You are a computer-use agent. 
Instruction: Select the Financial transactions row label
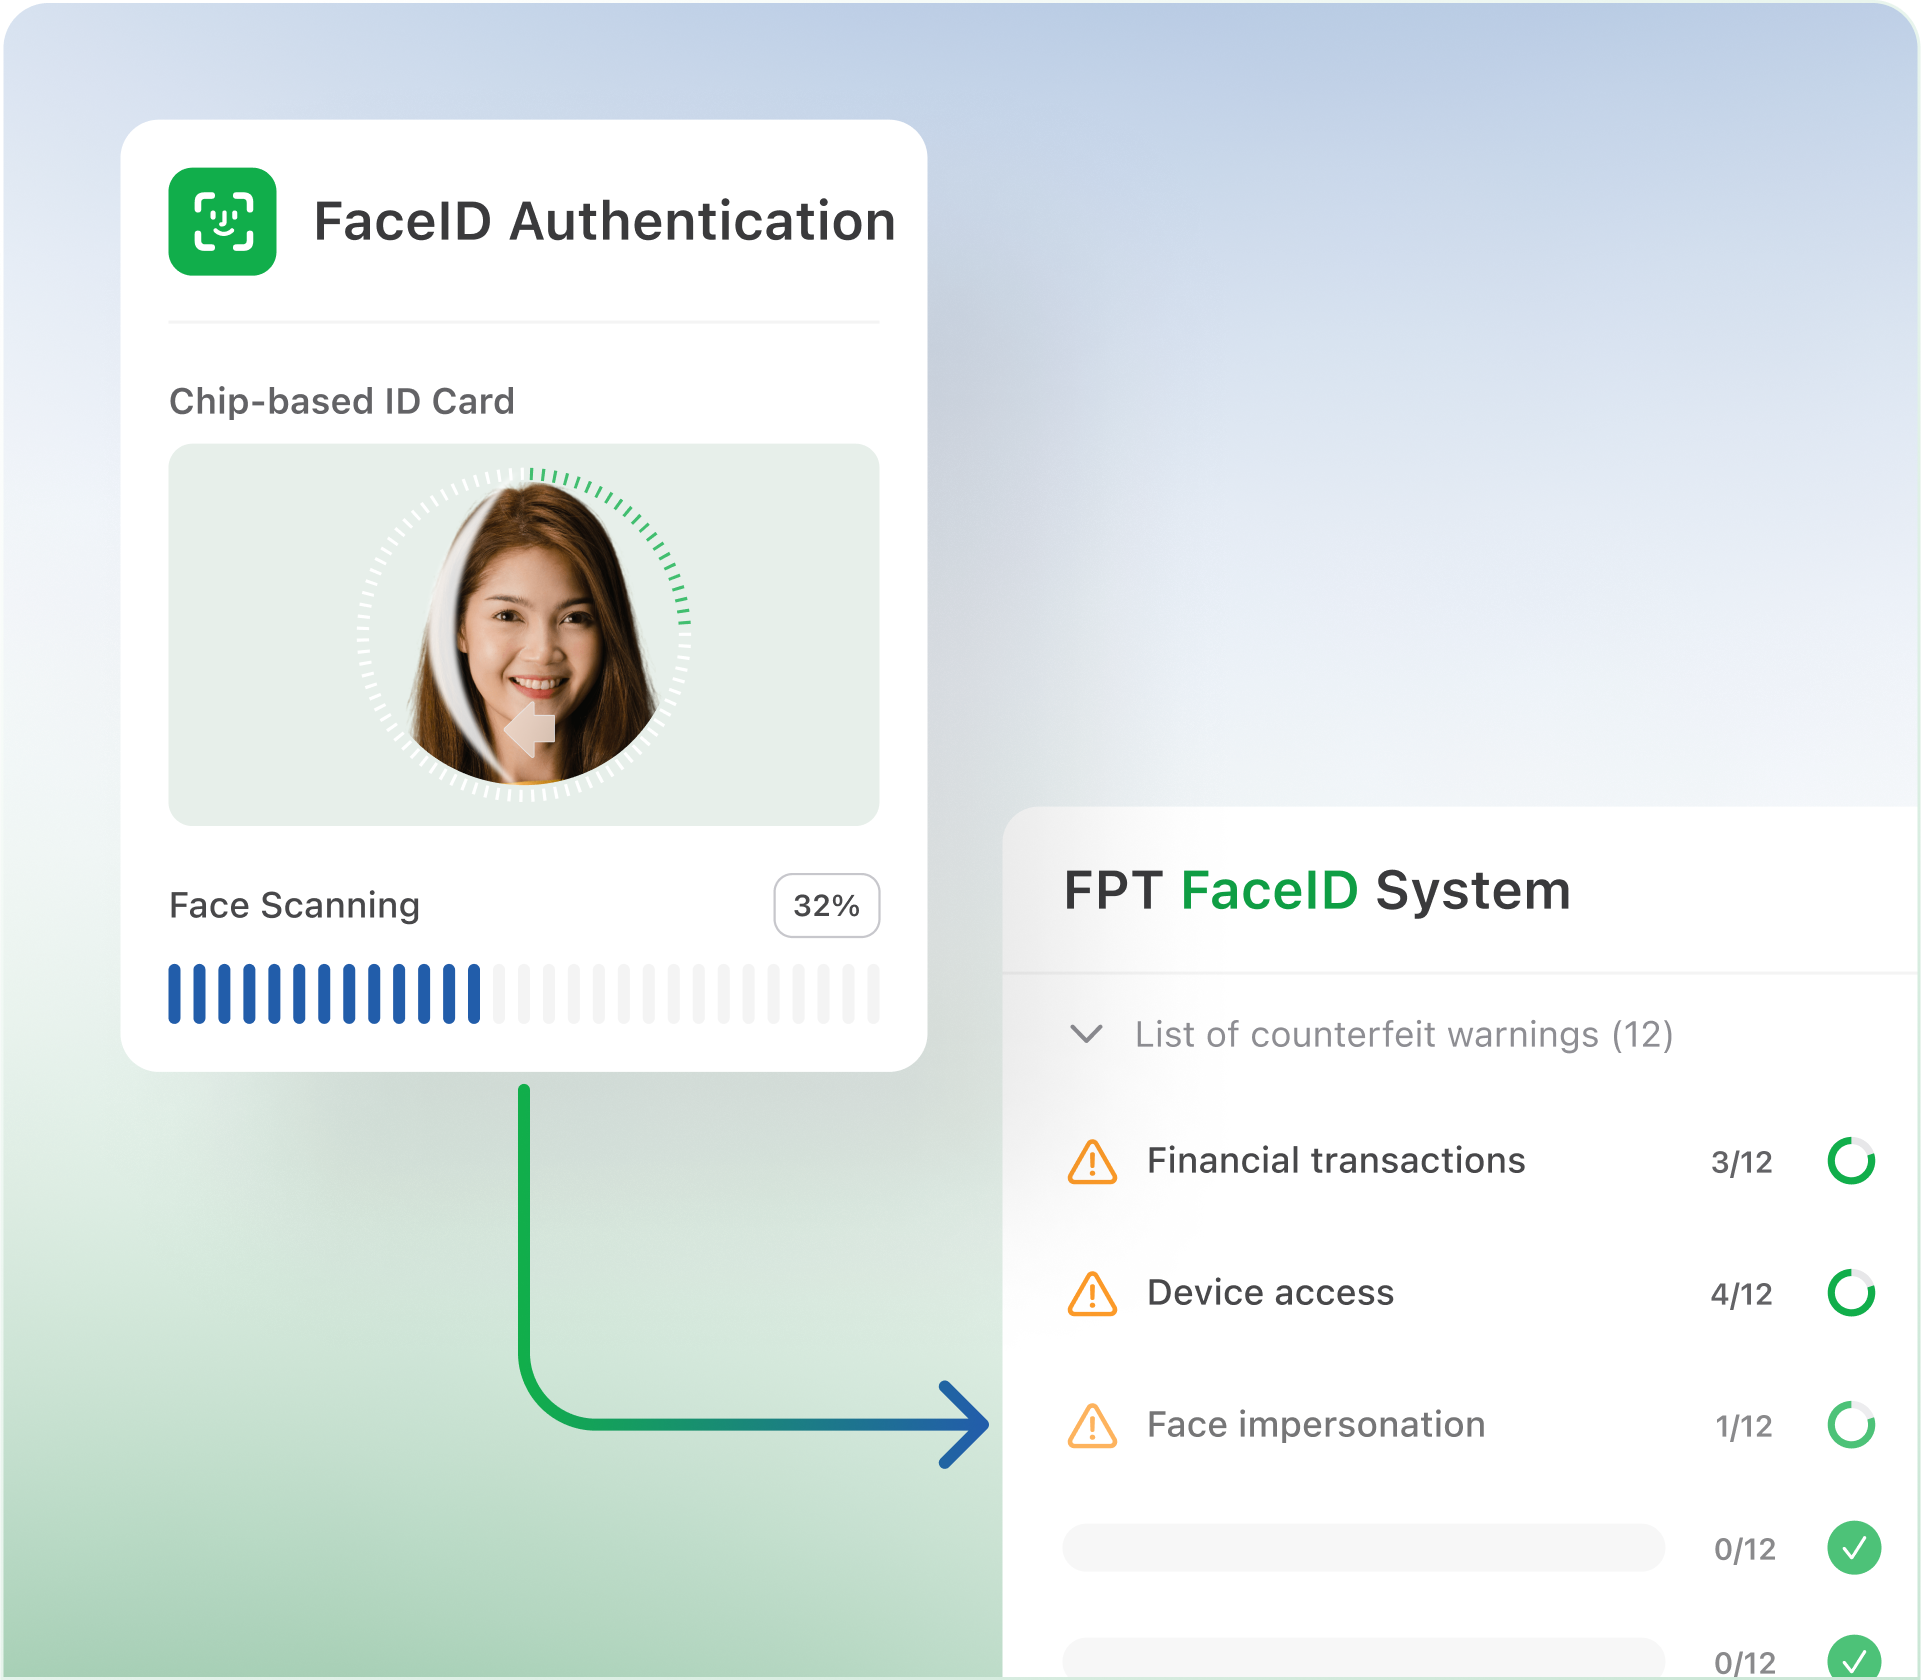pos(1336,1161)
